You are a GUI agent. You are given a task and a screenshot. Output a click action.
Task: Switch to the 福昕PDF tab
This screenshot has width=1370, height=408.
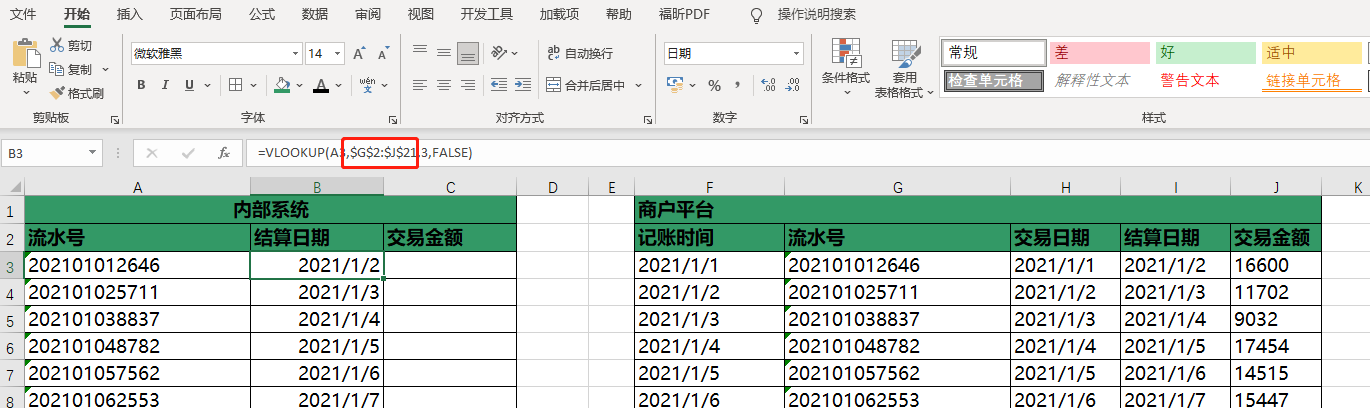point(684,14)
